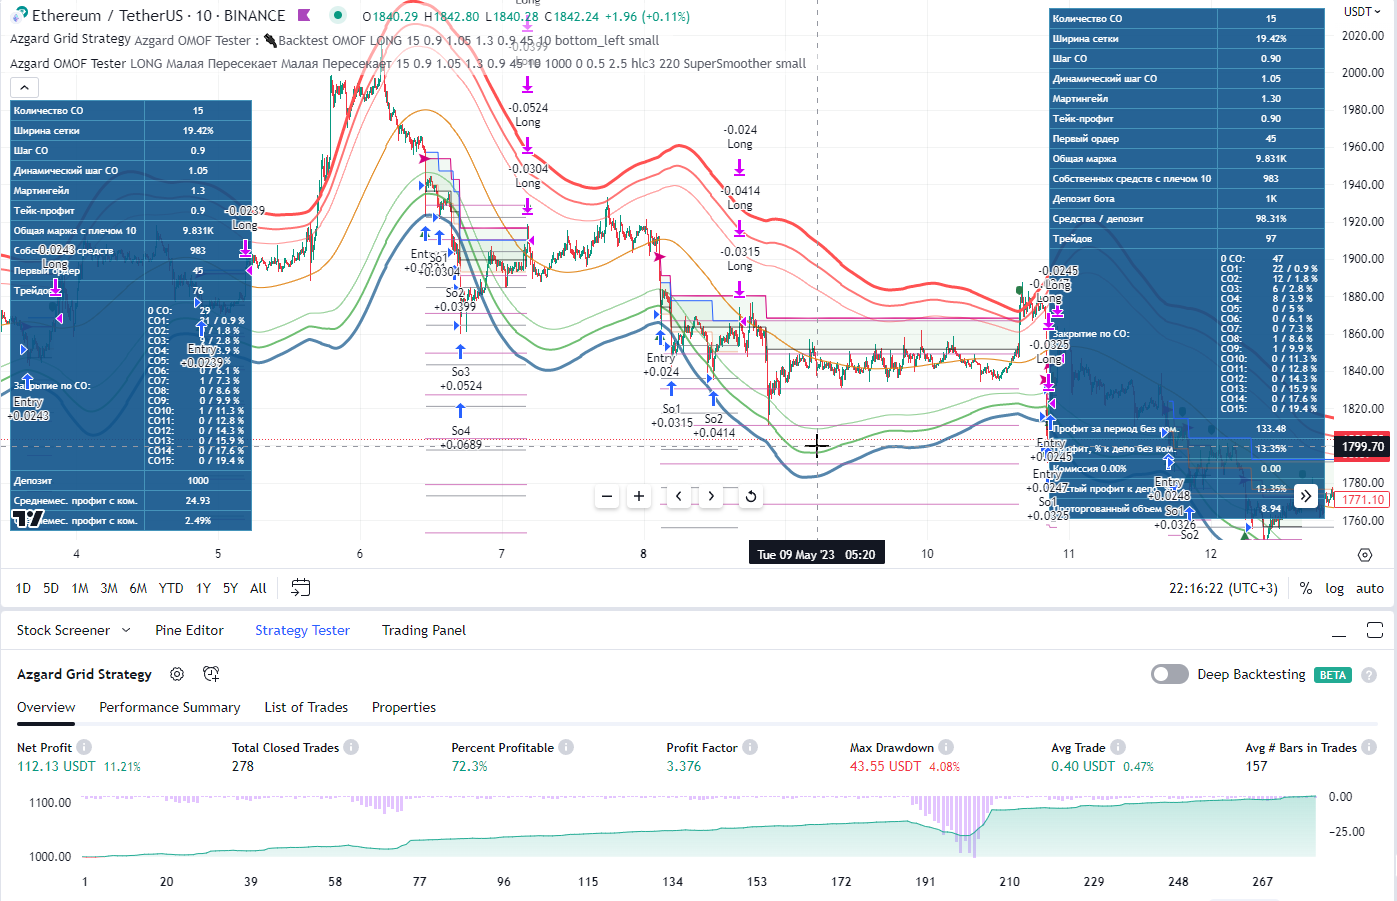1397x901 pixels.
Task: Click the Azgard OMOF Tester LONG legend line
Action: [408, 63]
